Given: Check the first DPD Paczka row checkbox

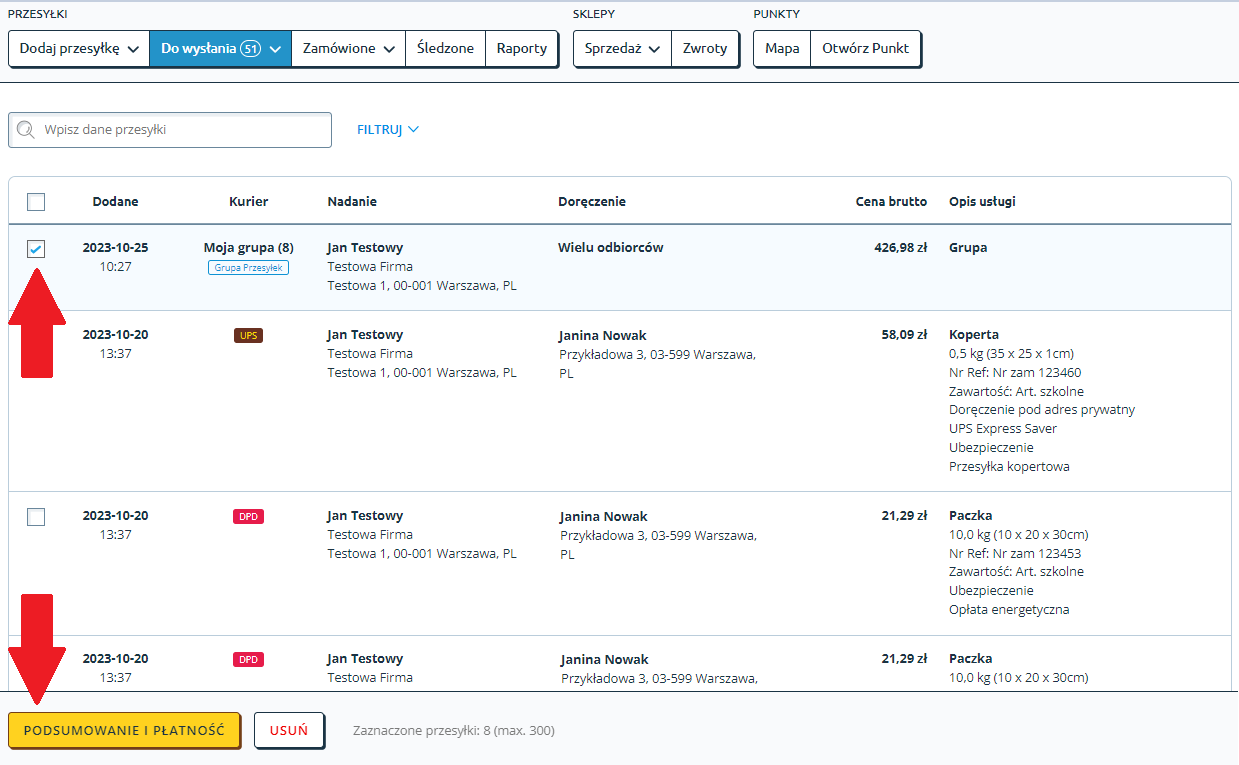Looking at the screenshot, I should click(x=36, y=517).
